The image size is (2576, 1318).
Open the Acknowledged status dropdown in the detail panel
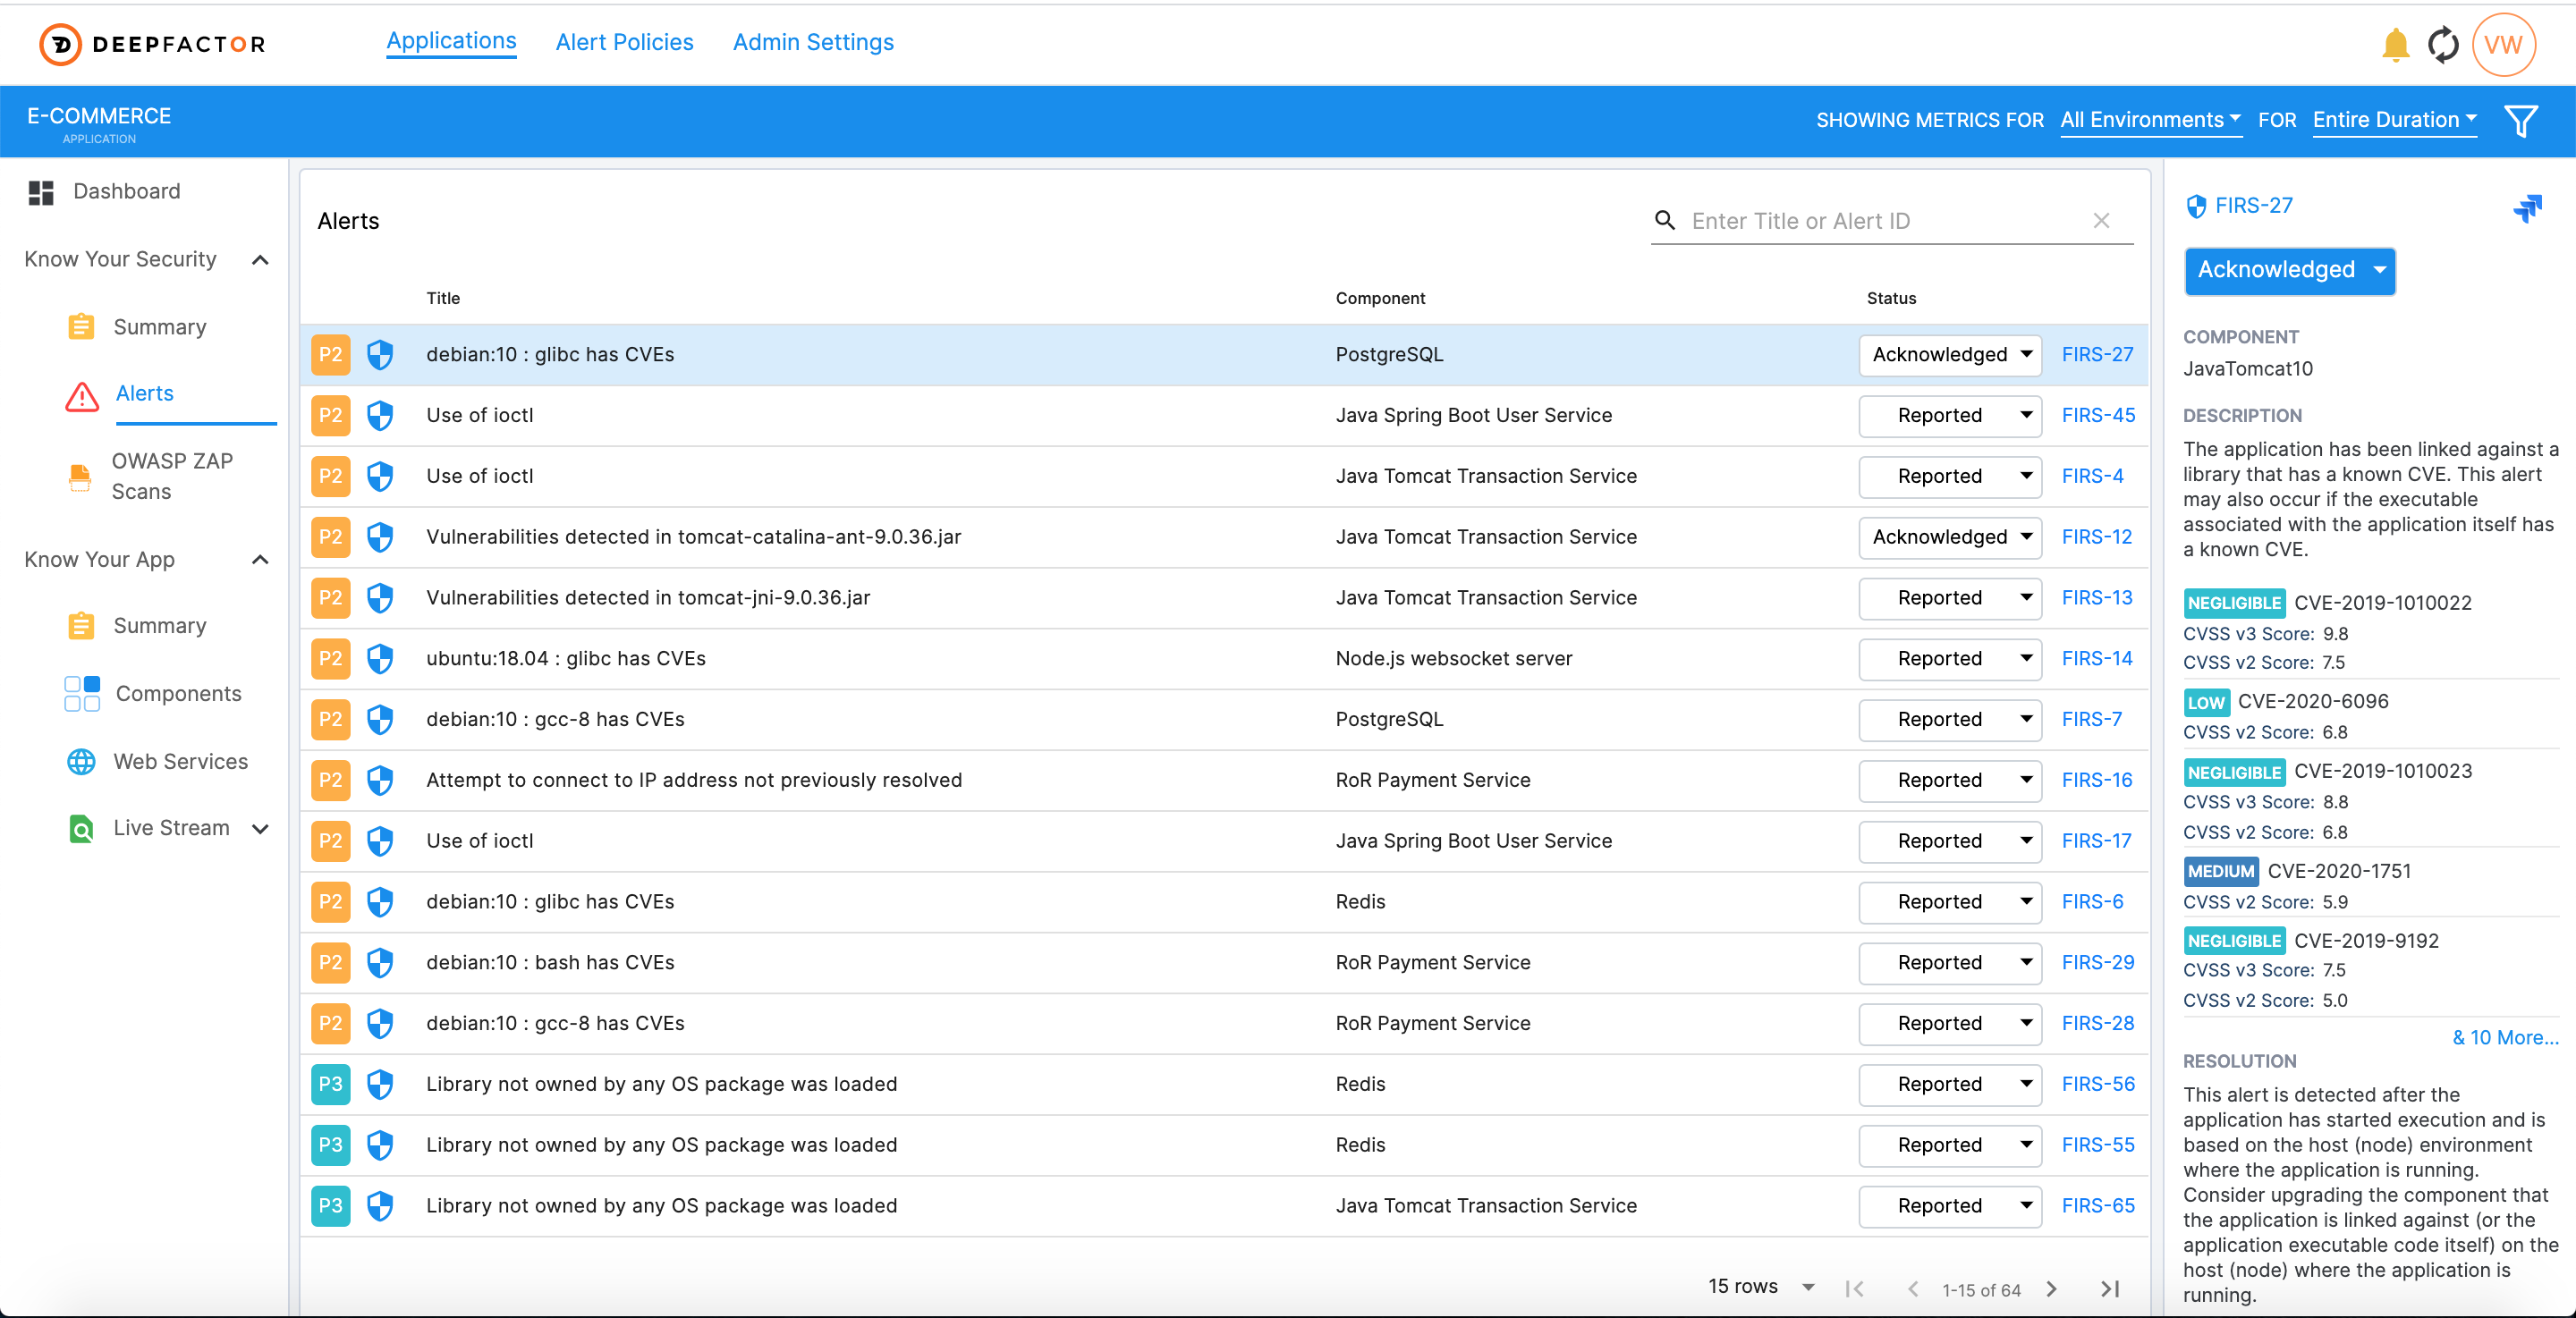(2289, 270)
